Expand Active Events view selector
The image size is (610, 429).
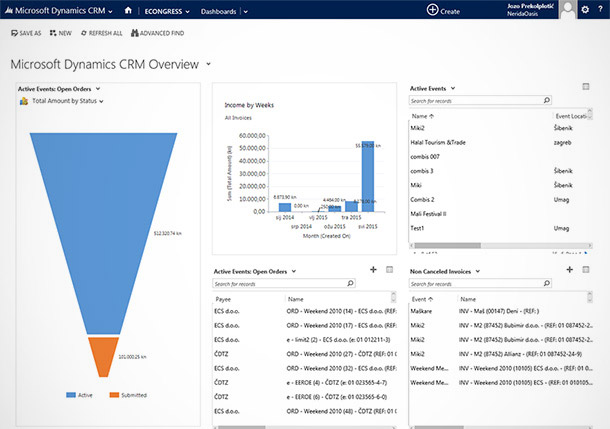pos(453,88)
